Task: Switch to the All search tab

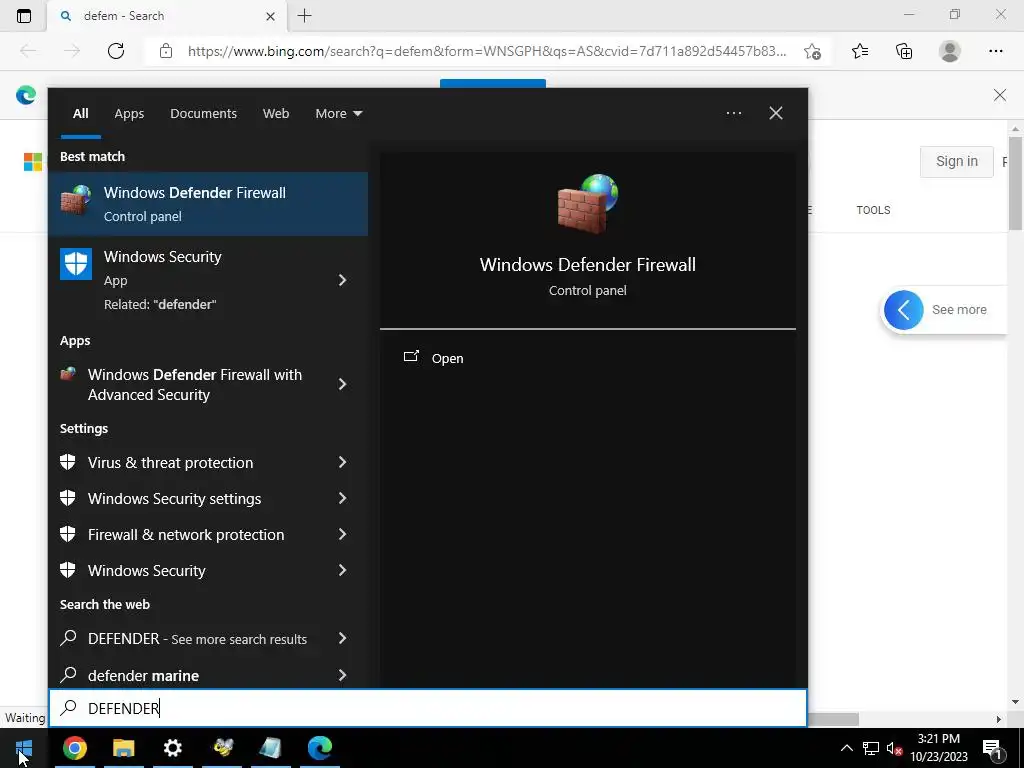Action: coord(80,114)
